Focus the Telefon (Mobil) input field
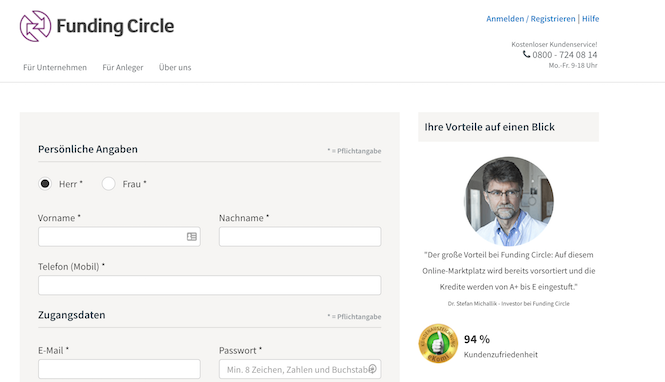Image resolution: width=665 pixels, height=382 pixels. [210, 285]
